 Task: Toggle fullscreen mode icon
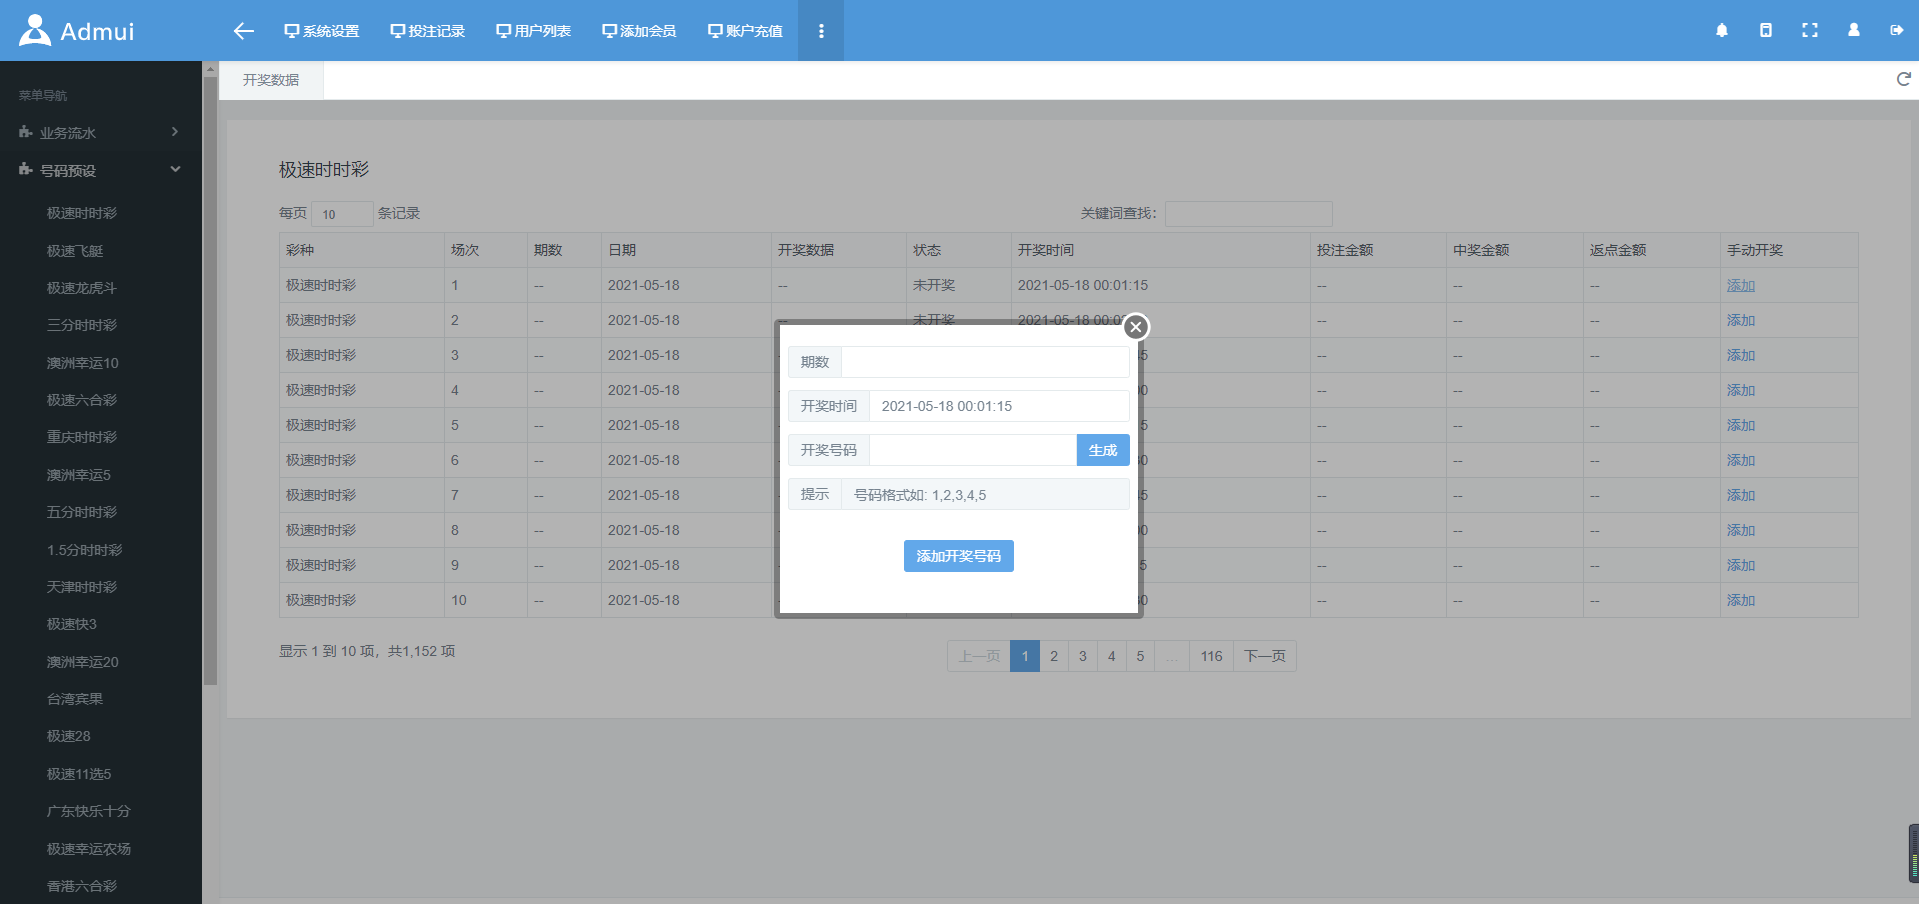[x=1809, y=31]
